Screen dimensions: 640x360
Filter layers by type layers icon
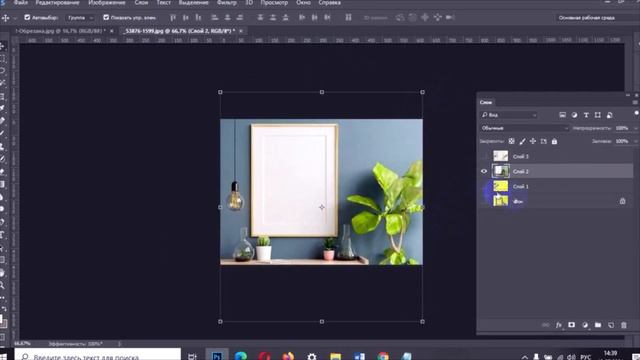point(586,115)
